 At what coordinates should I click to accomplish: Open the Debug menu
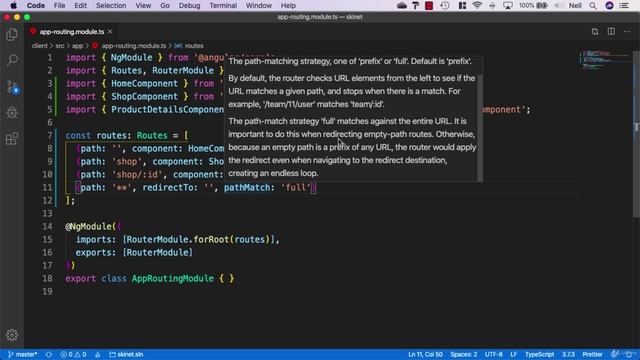click(x=189, y=5)
